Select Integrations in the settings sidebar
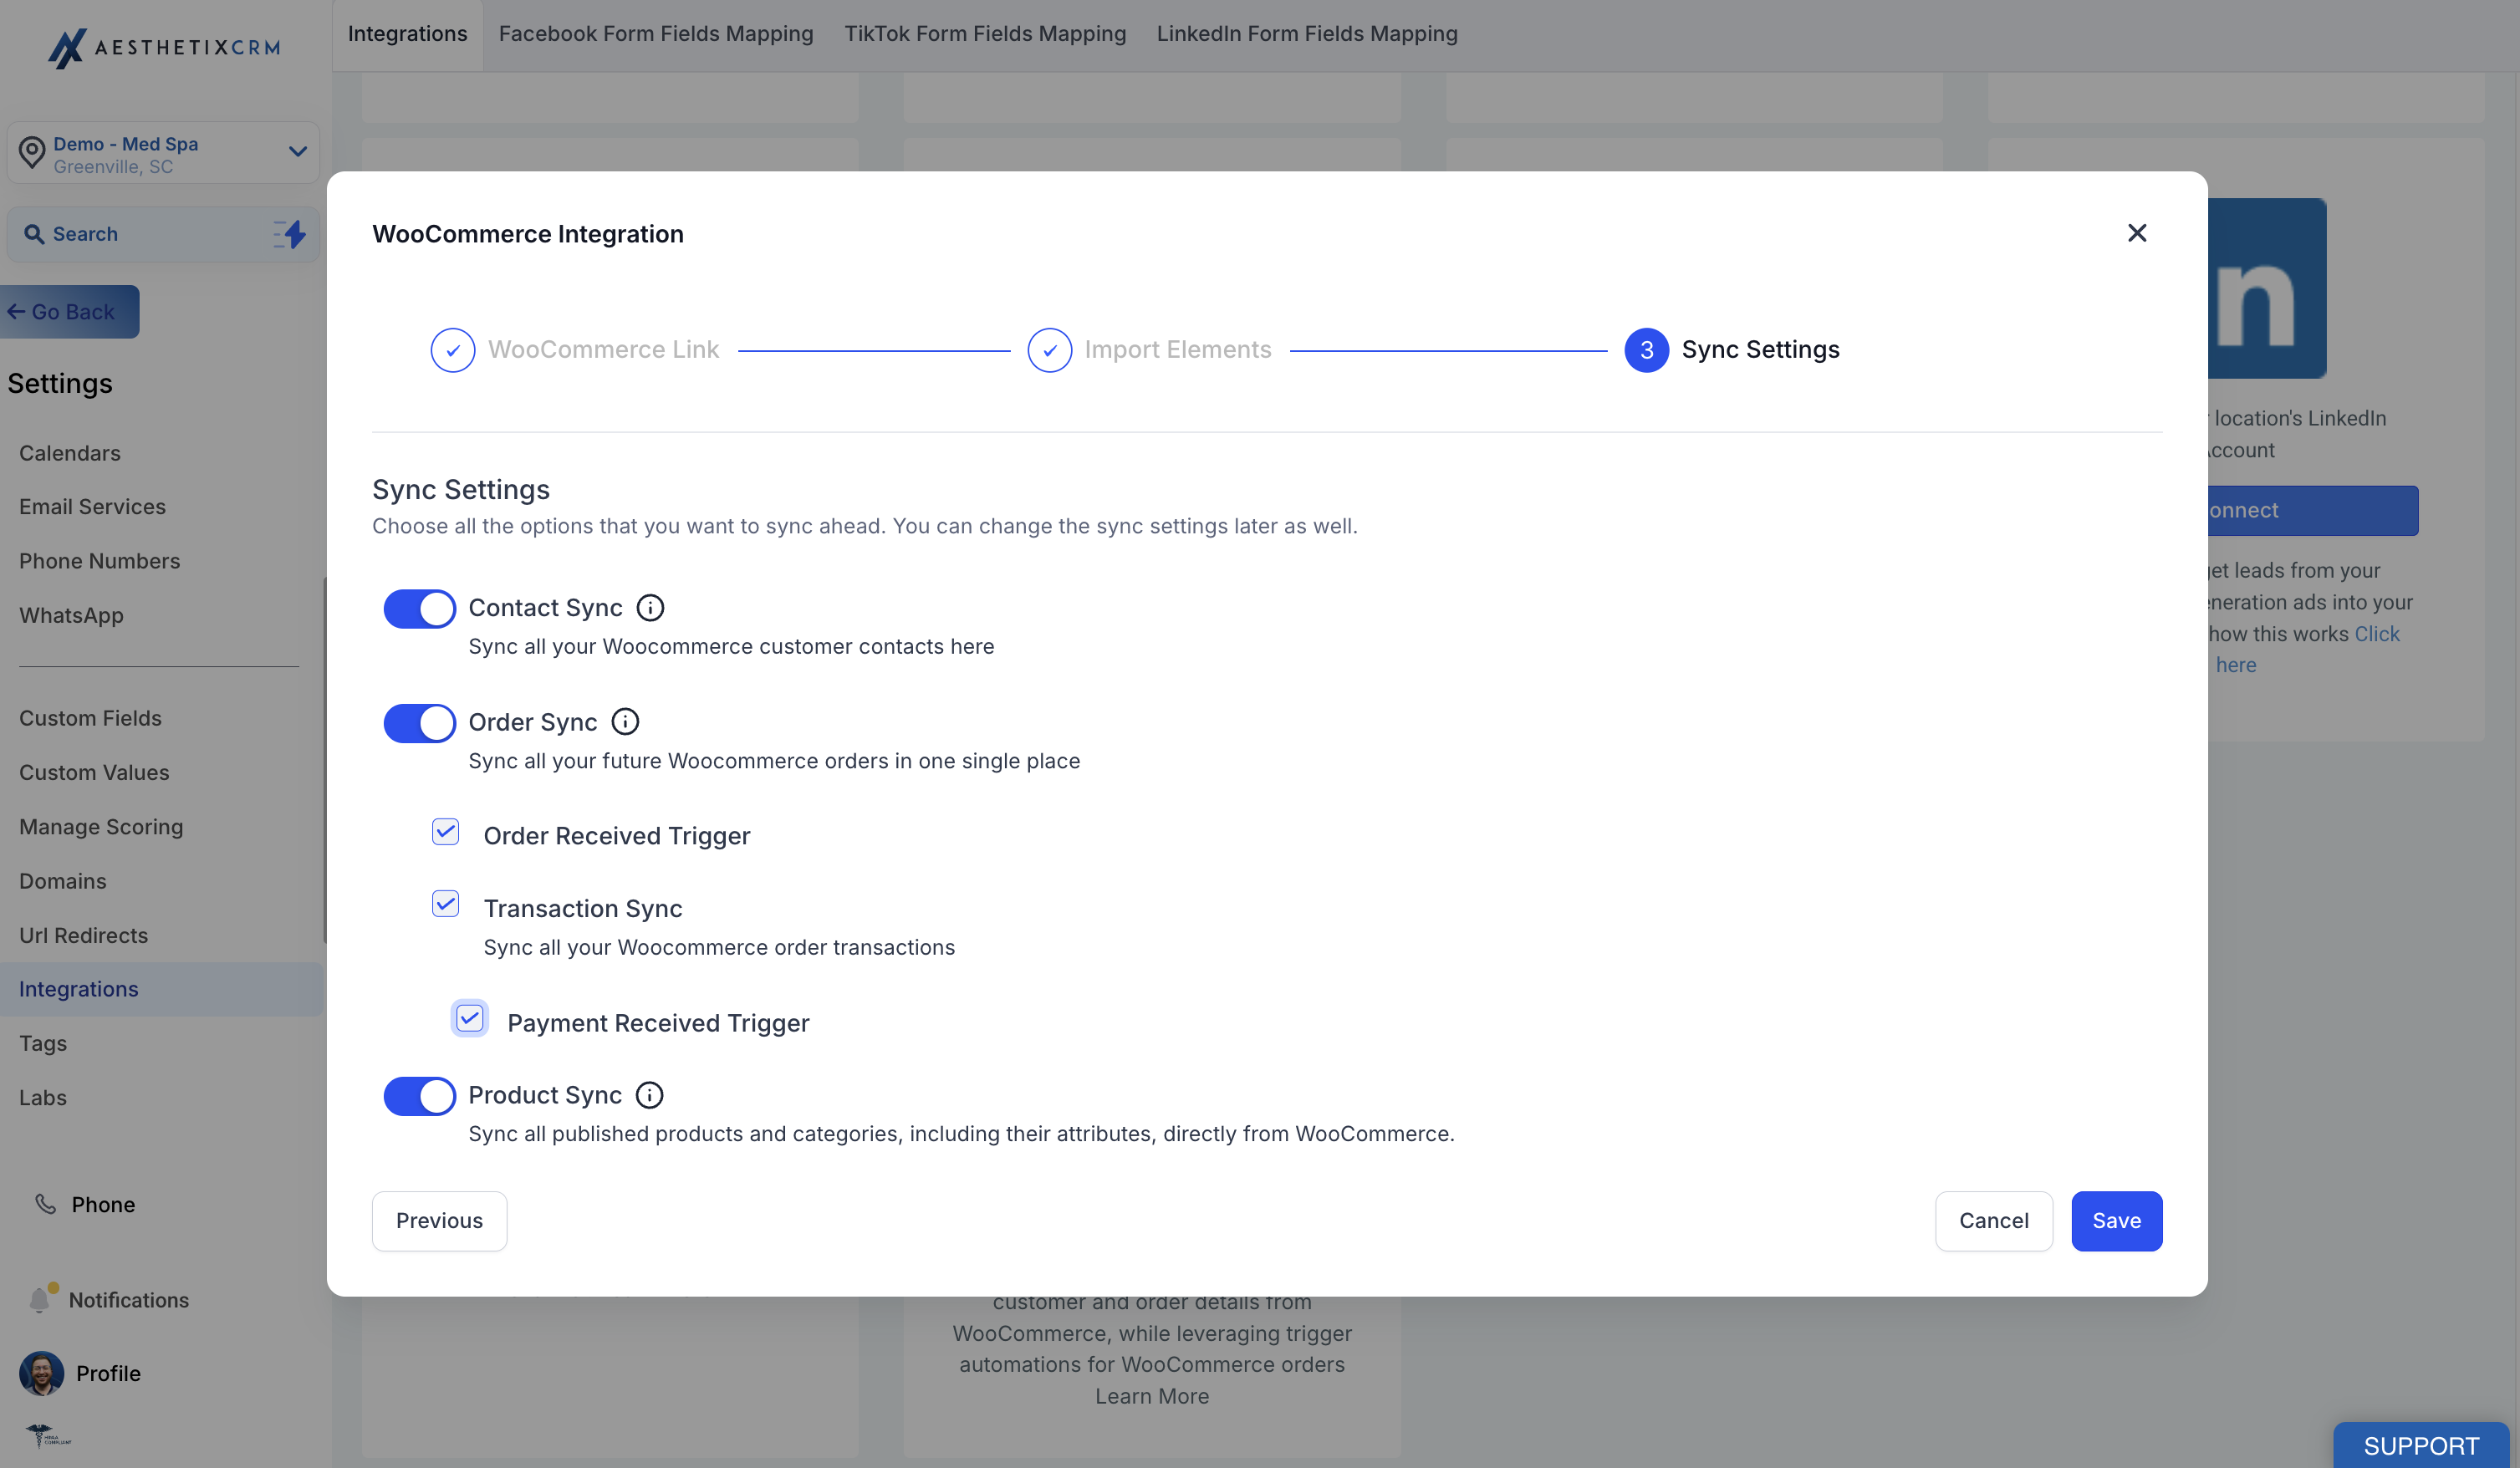This screenshot has height=1468, width=2520. click(x=162, y=989)
